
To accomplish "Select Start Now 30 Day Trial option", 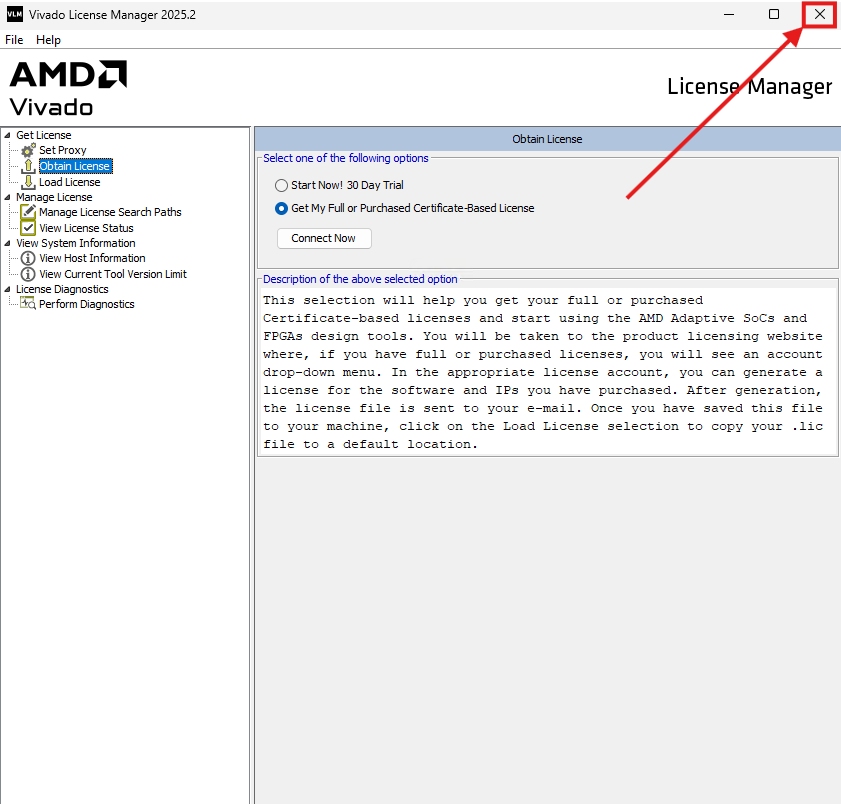I will click(281, 186).
